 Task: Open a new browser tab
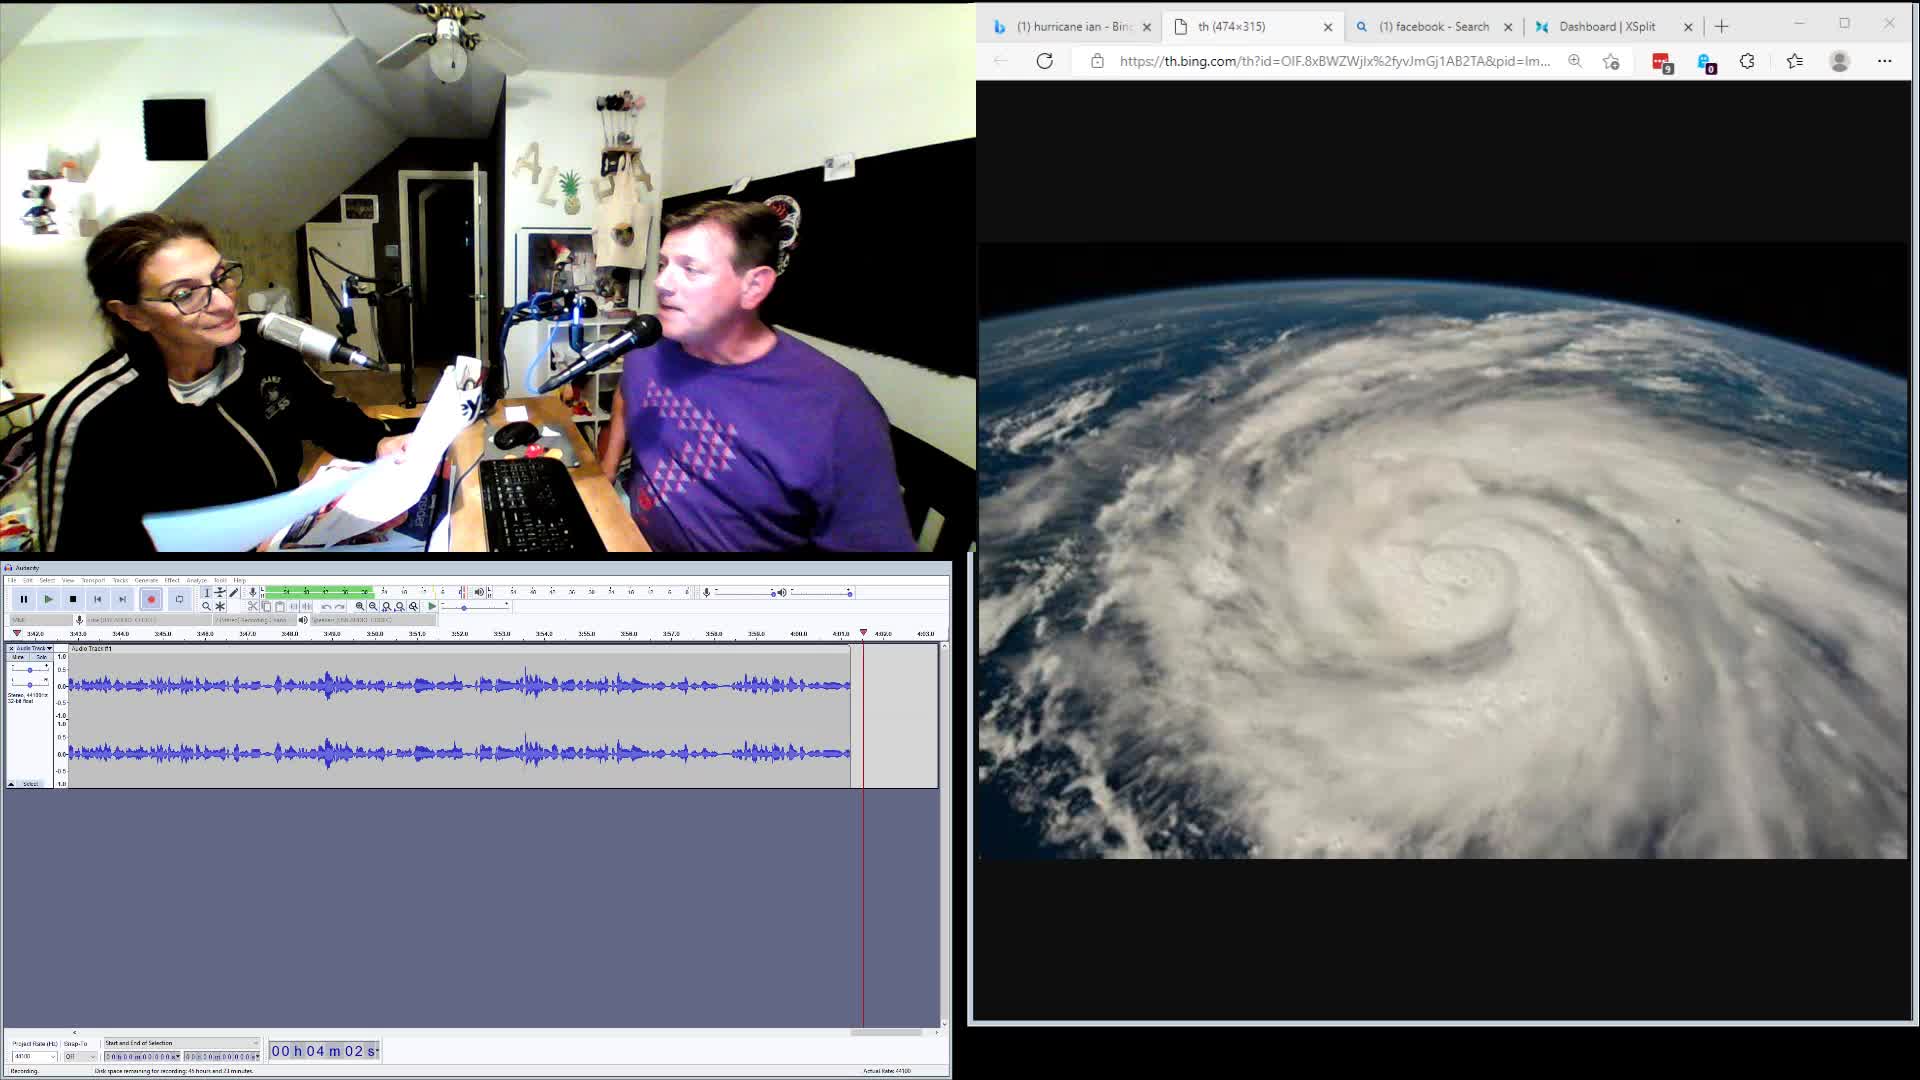(1722, 27)
